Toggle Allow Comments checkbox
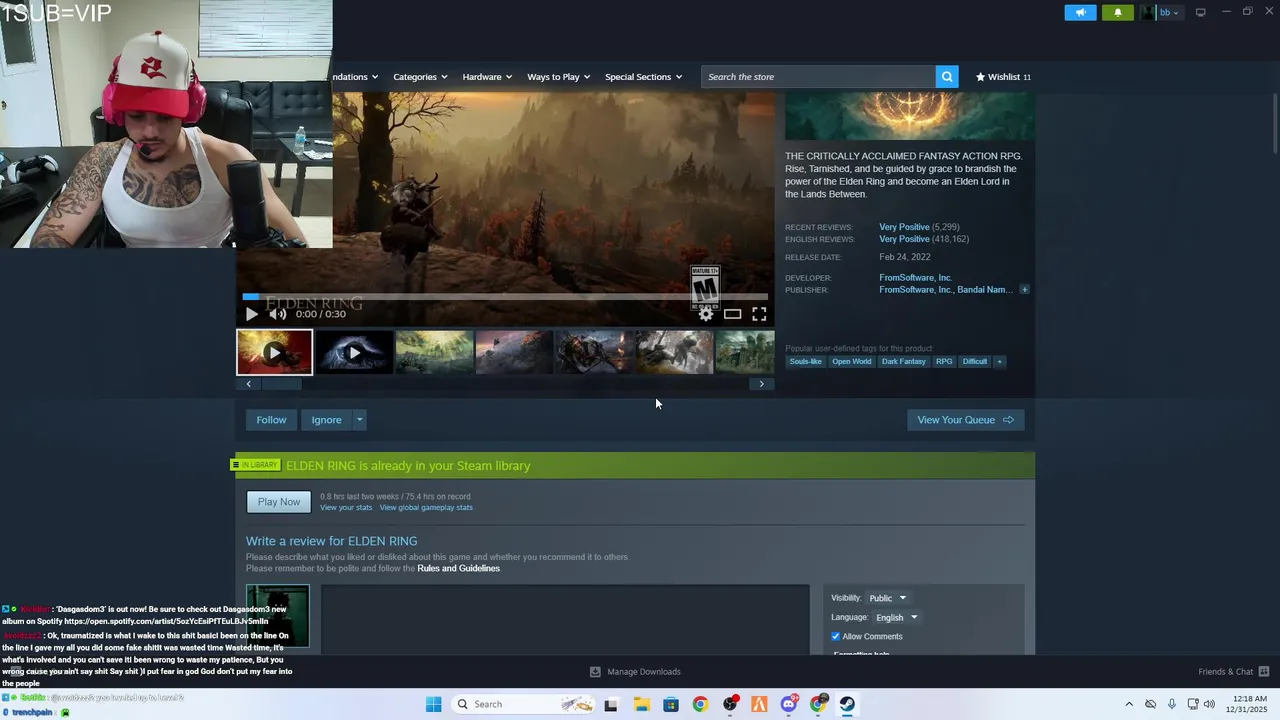The image size is (1280, 720). point(836,636)
